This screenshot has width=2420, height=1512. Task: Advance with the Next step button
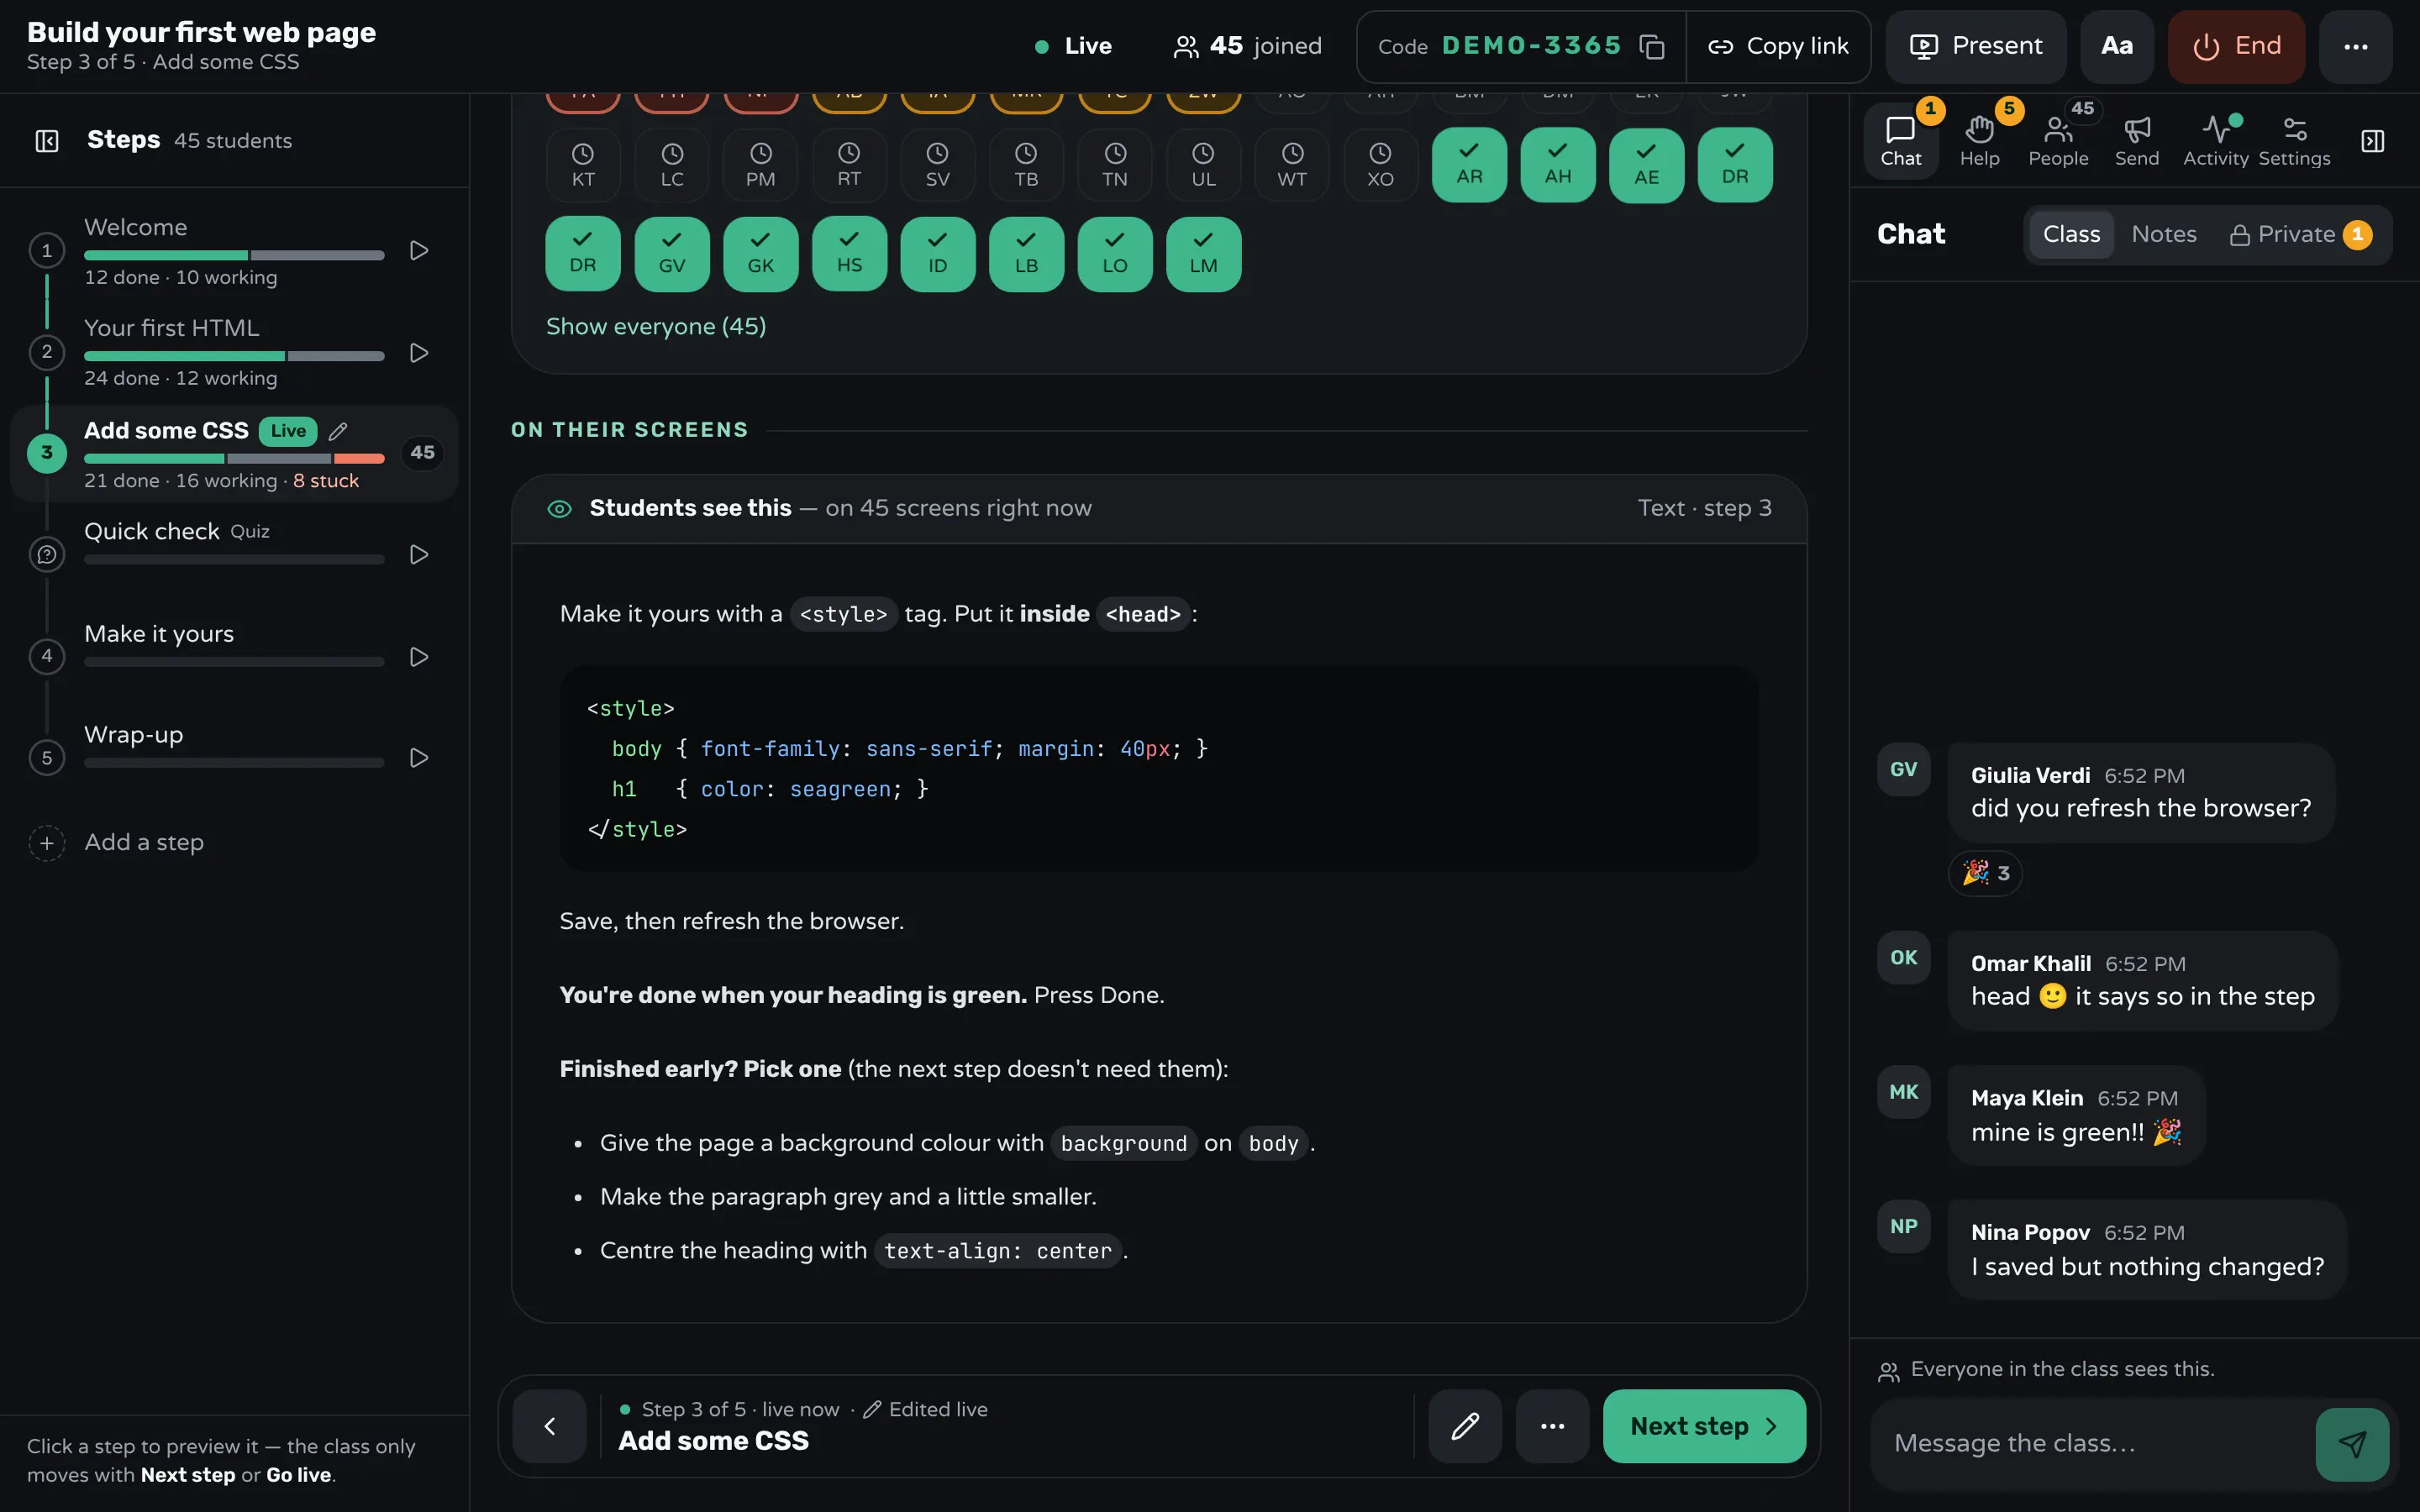click(1704, 1427)
